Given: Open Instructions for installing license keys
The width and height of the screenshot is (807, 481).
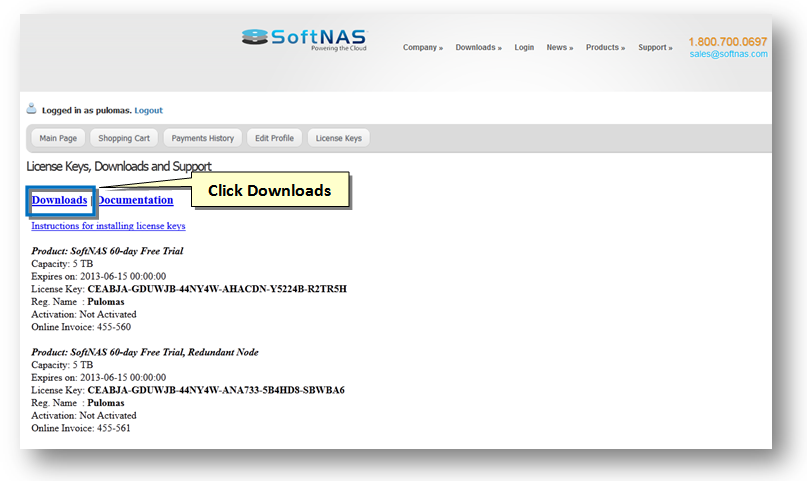Looking at the screenshot, I should (108, 226).
